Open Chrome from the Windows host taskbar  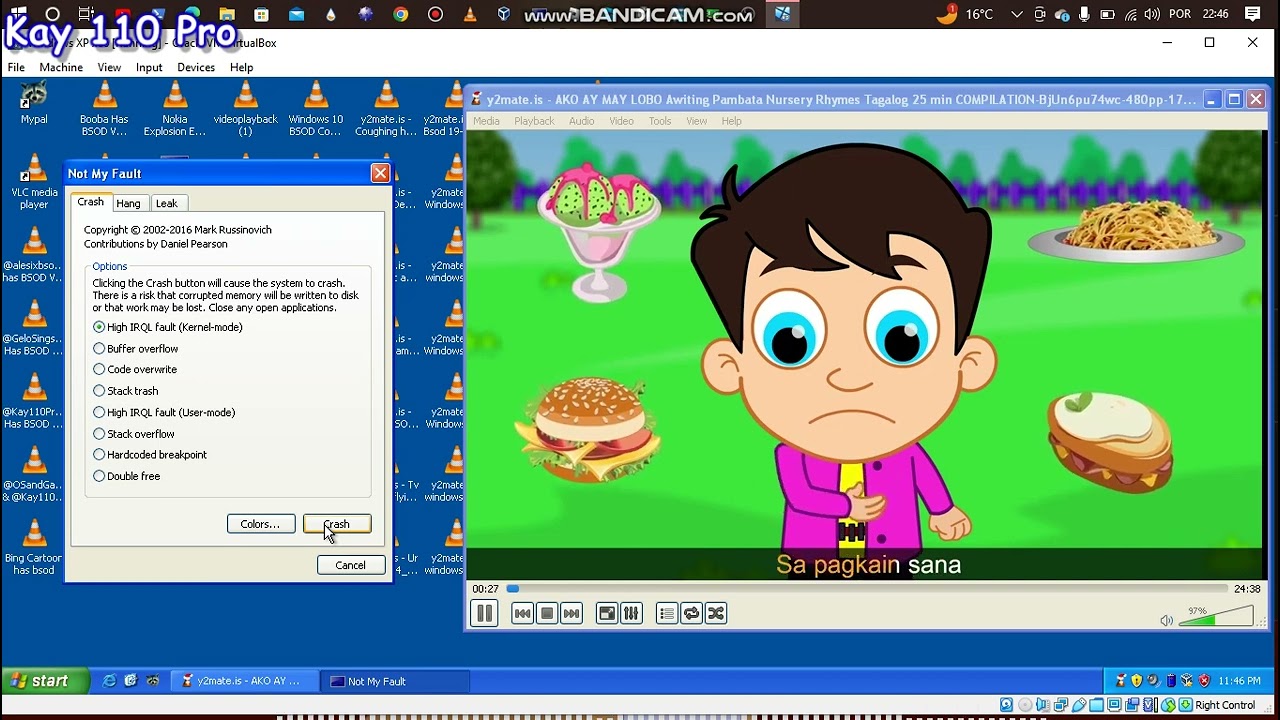[x=400, y=14]
